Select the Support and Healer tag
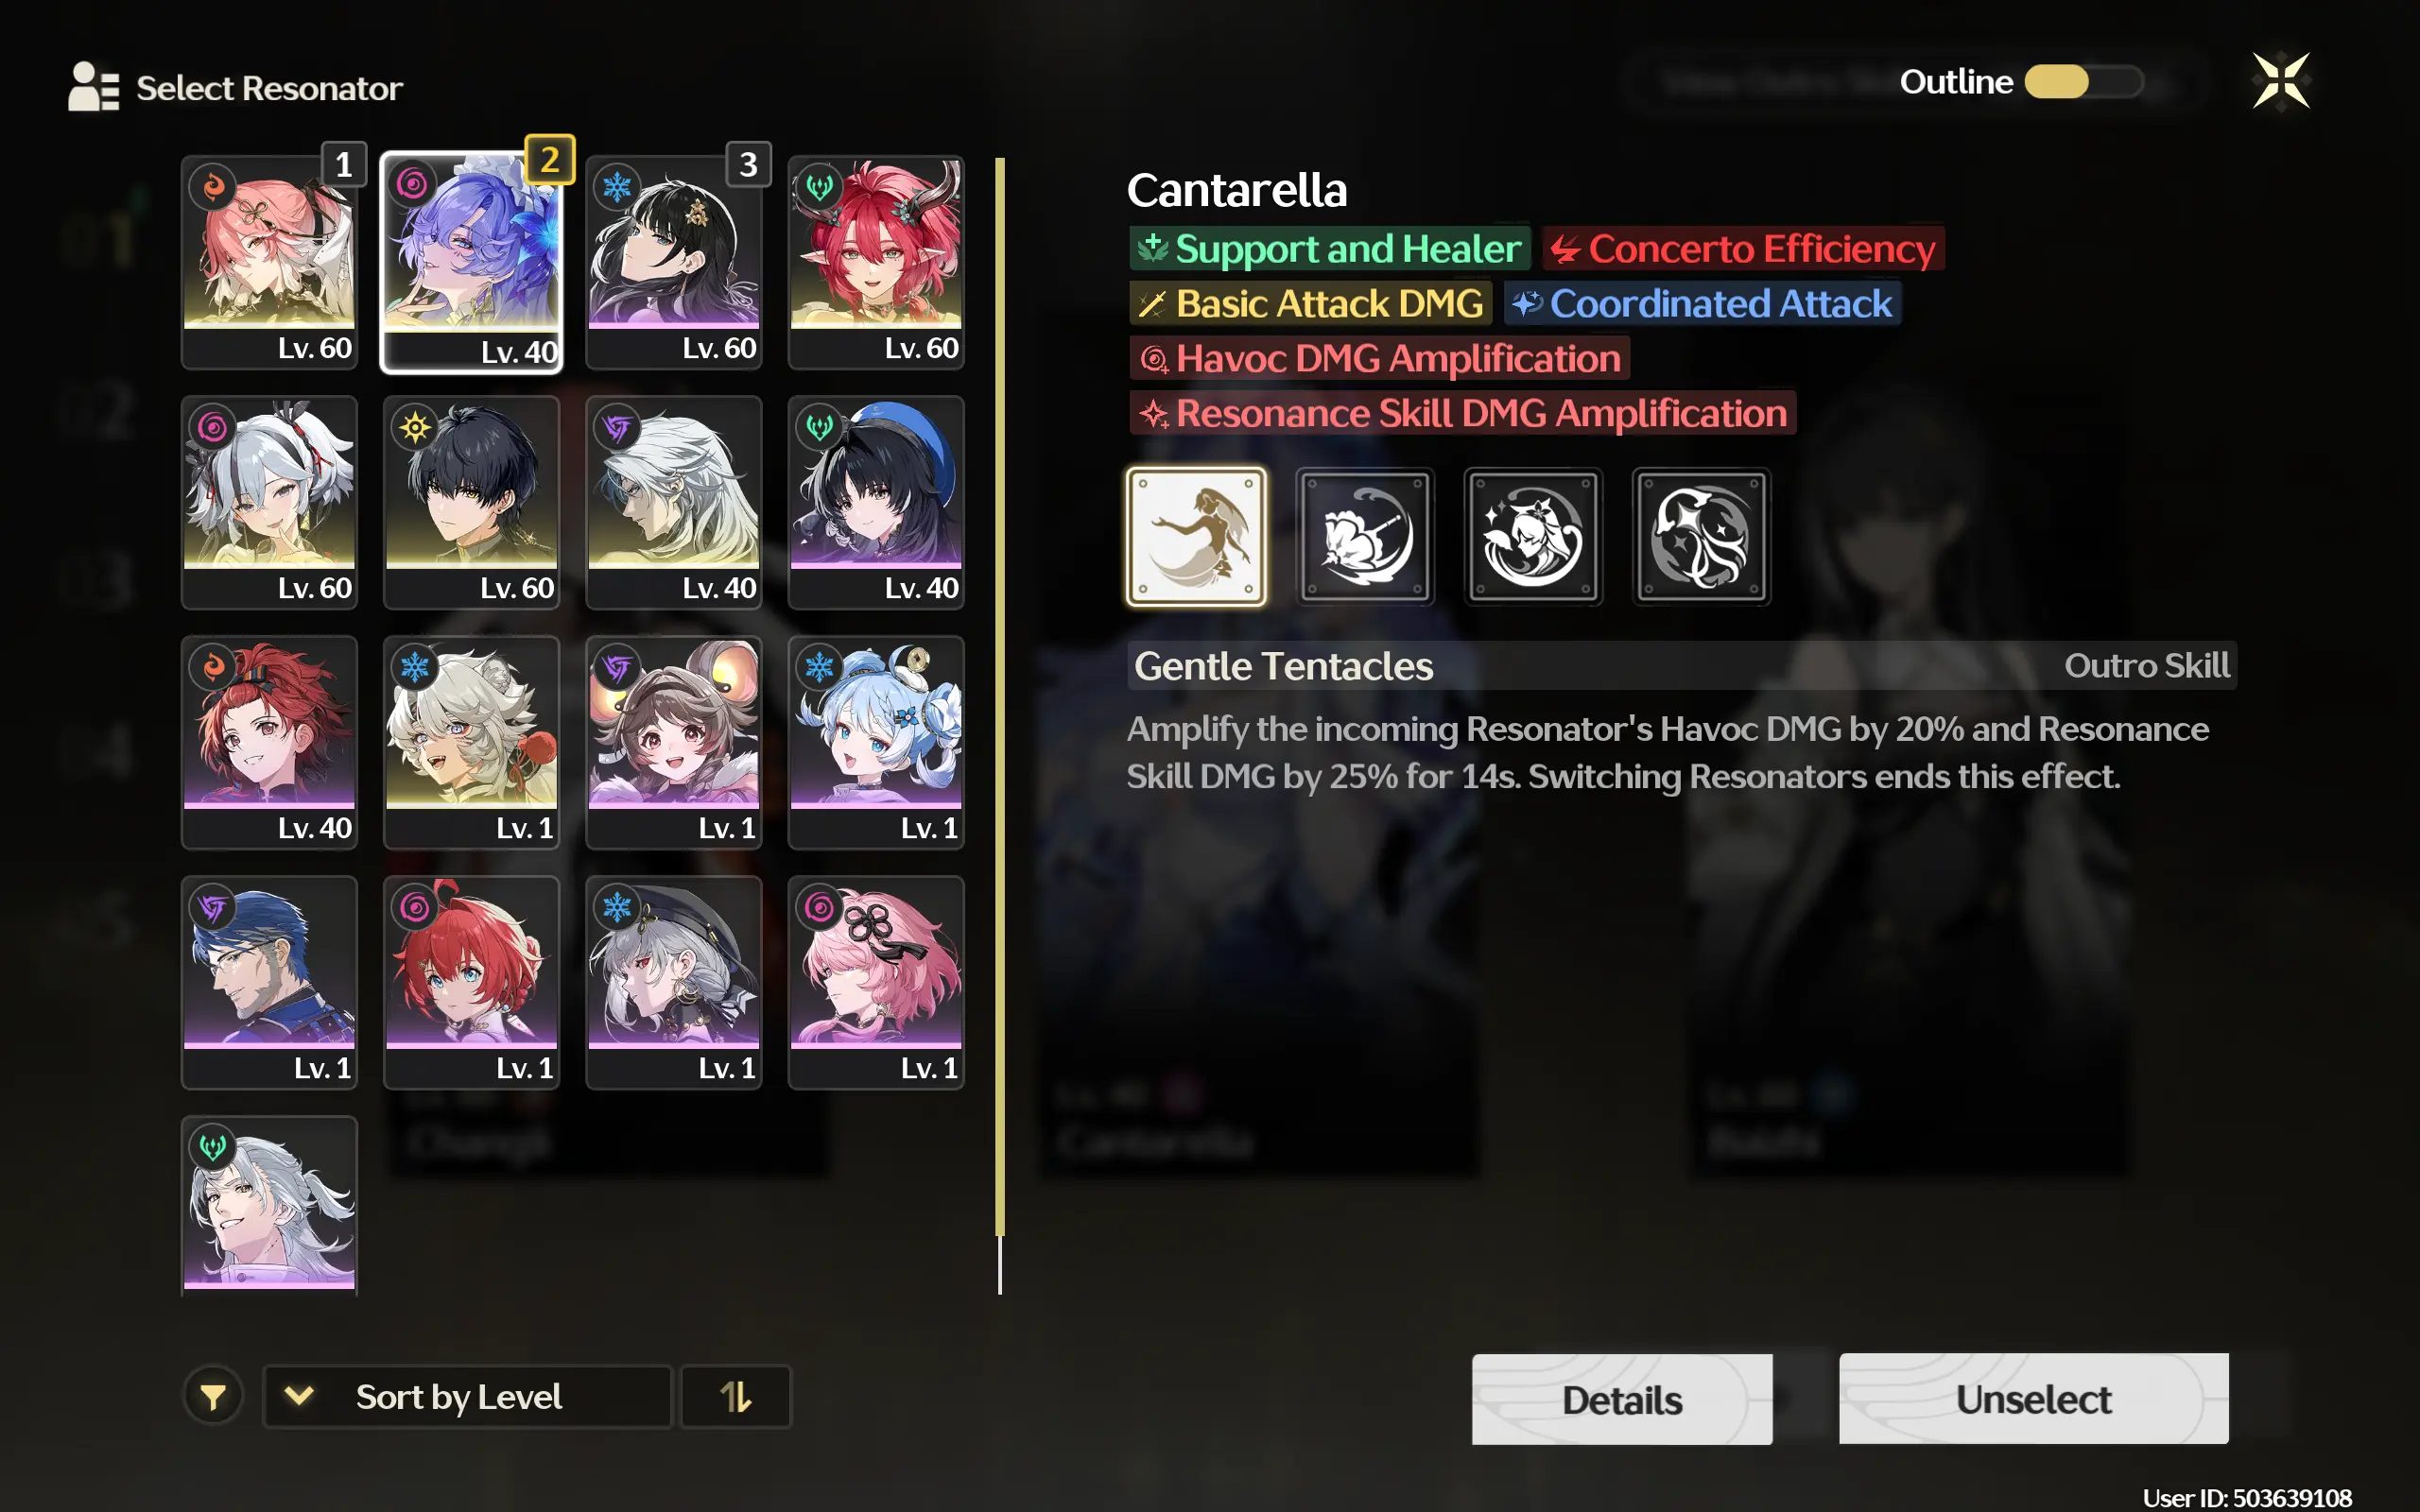The image size is (2420, 1512). click(1329, 248)
